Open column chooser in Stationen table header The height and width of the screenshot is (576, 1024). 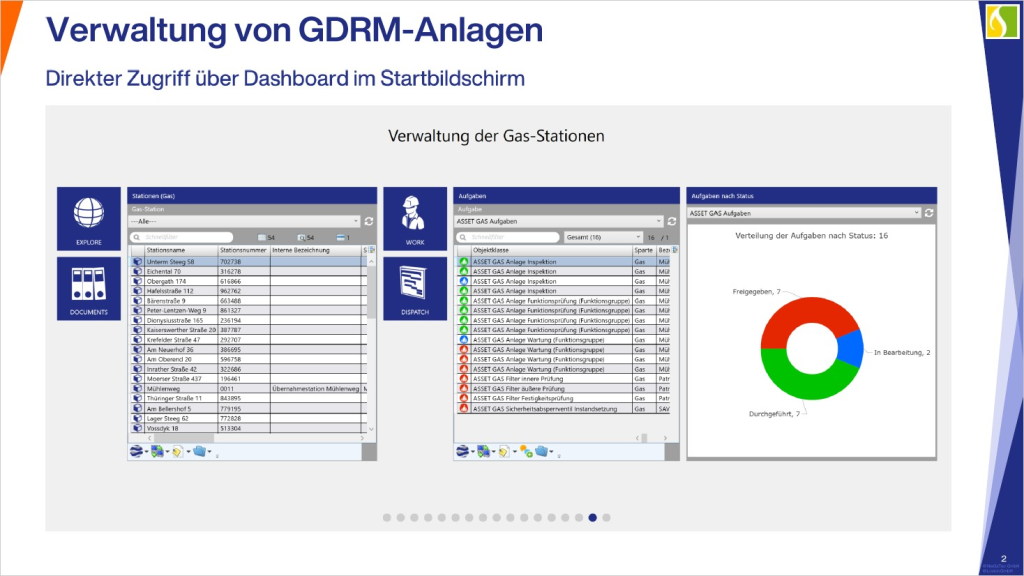[371, 249]
